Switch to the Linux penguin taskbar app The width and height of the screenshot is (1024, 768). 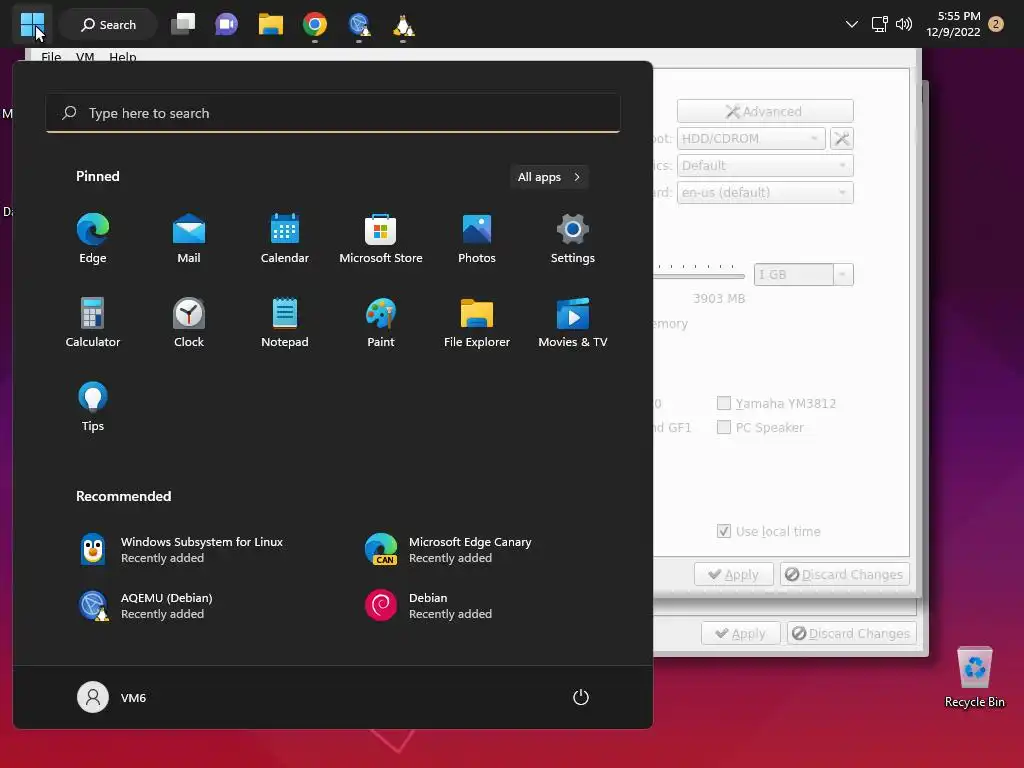tap(403, 25)
